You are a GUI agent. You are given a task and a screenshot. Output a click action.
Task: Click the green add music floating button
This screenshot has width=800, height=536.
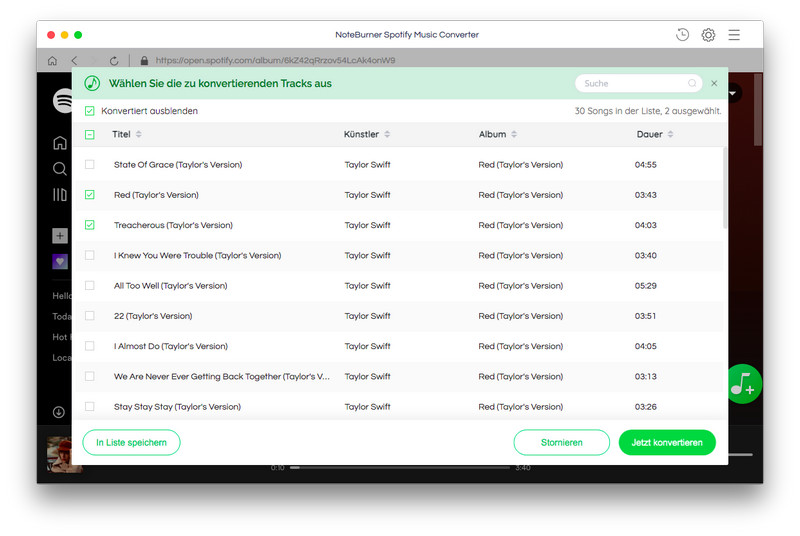coord(743,384)
